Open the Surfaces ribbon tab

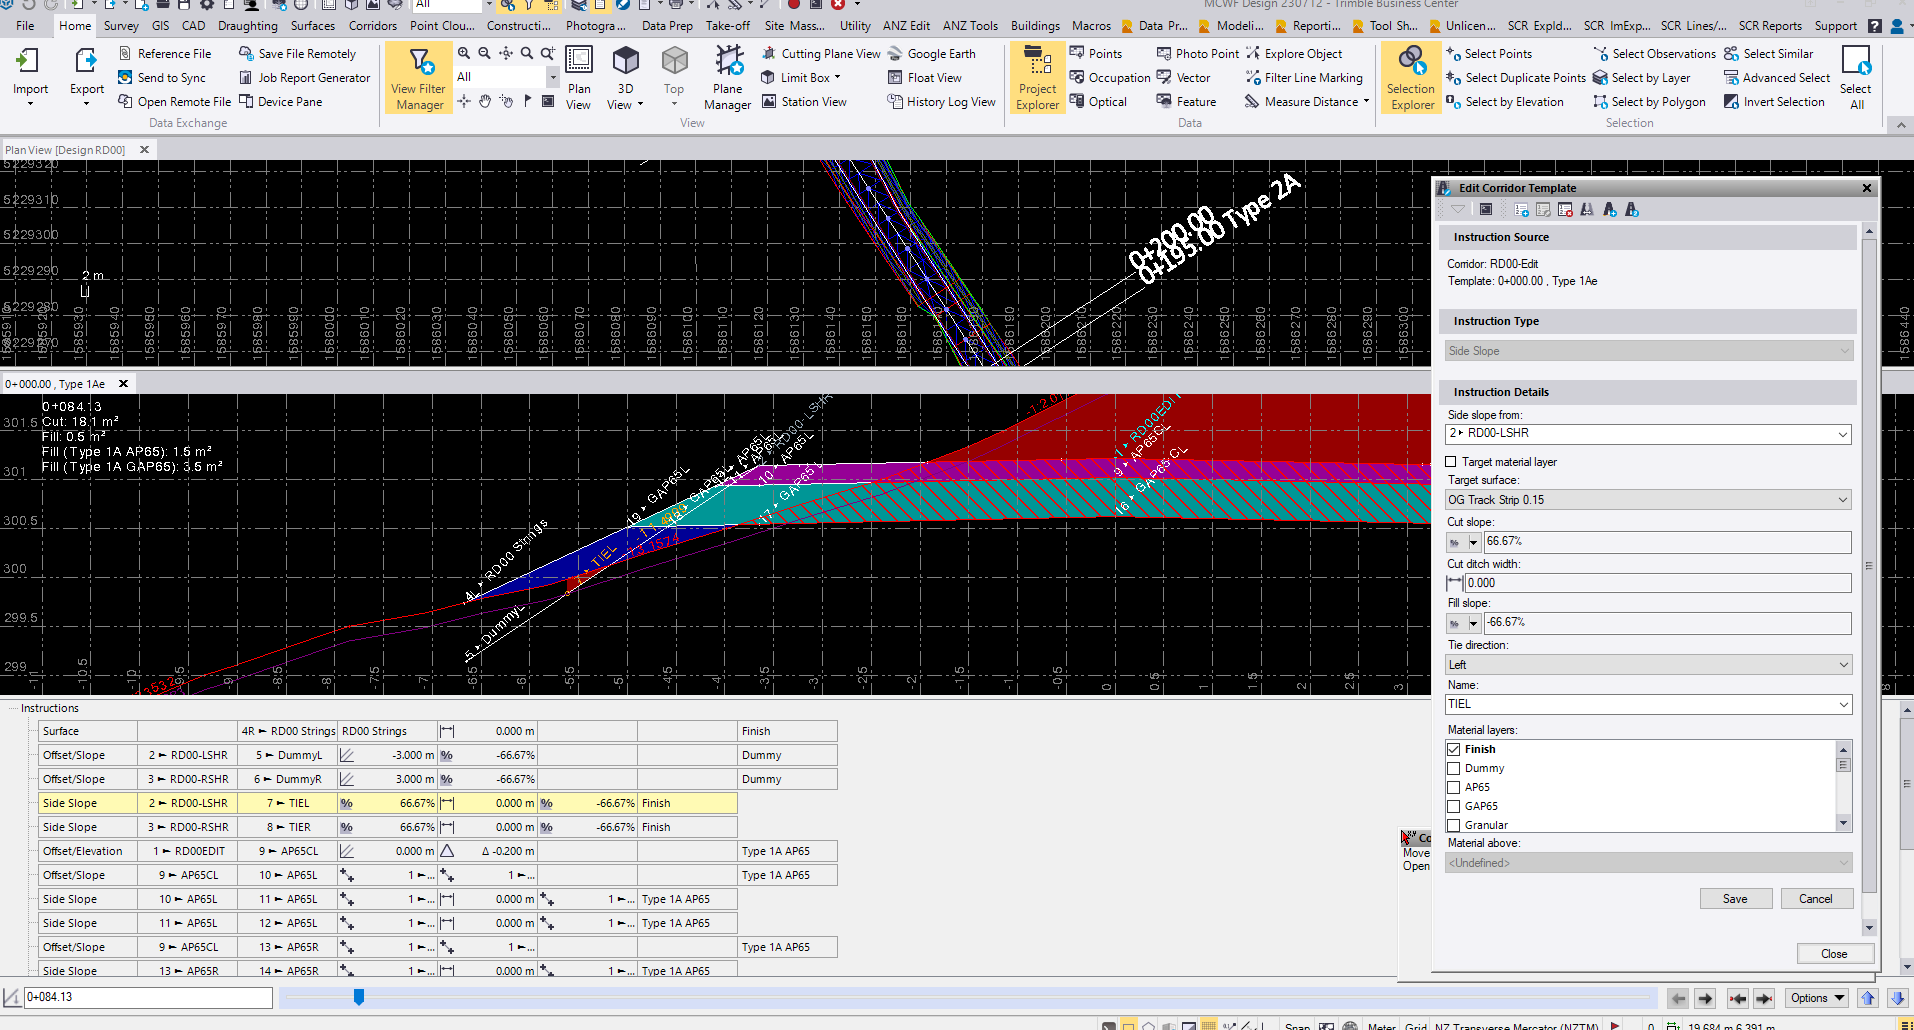point(313,26)
